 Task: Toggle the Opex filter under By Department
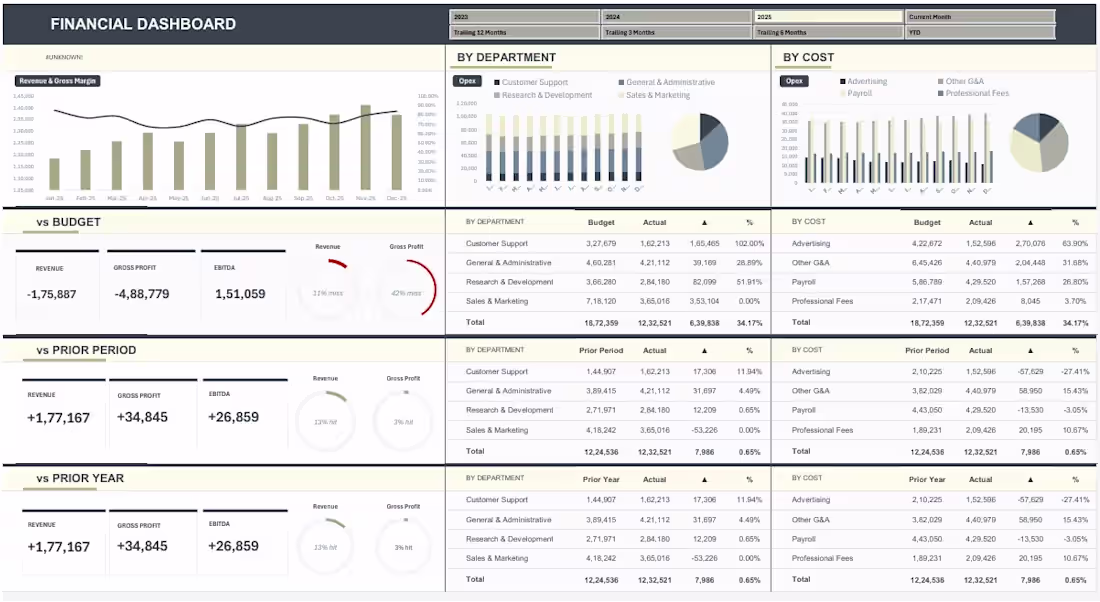[x=467, y=81]
